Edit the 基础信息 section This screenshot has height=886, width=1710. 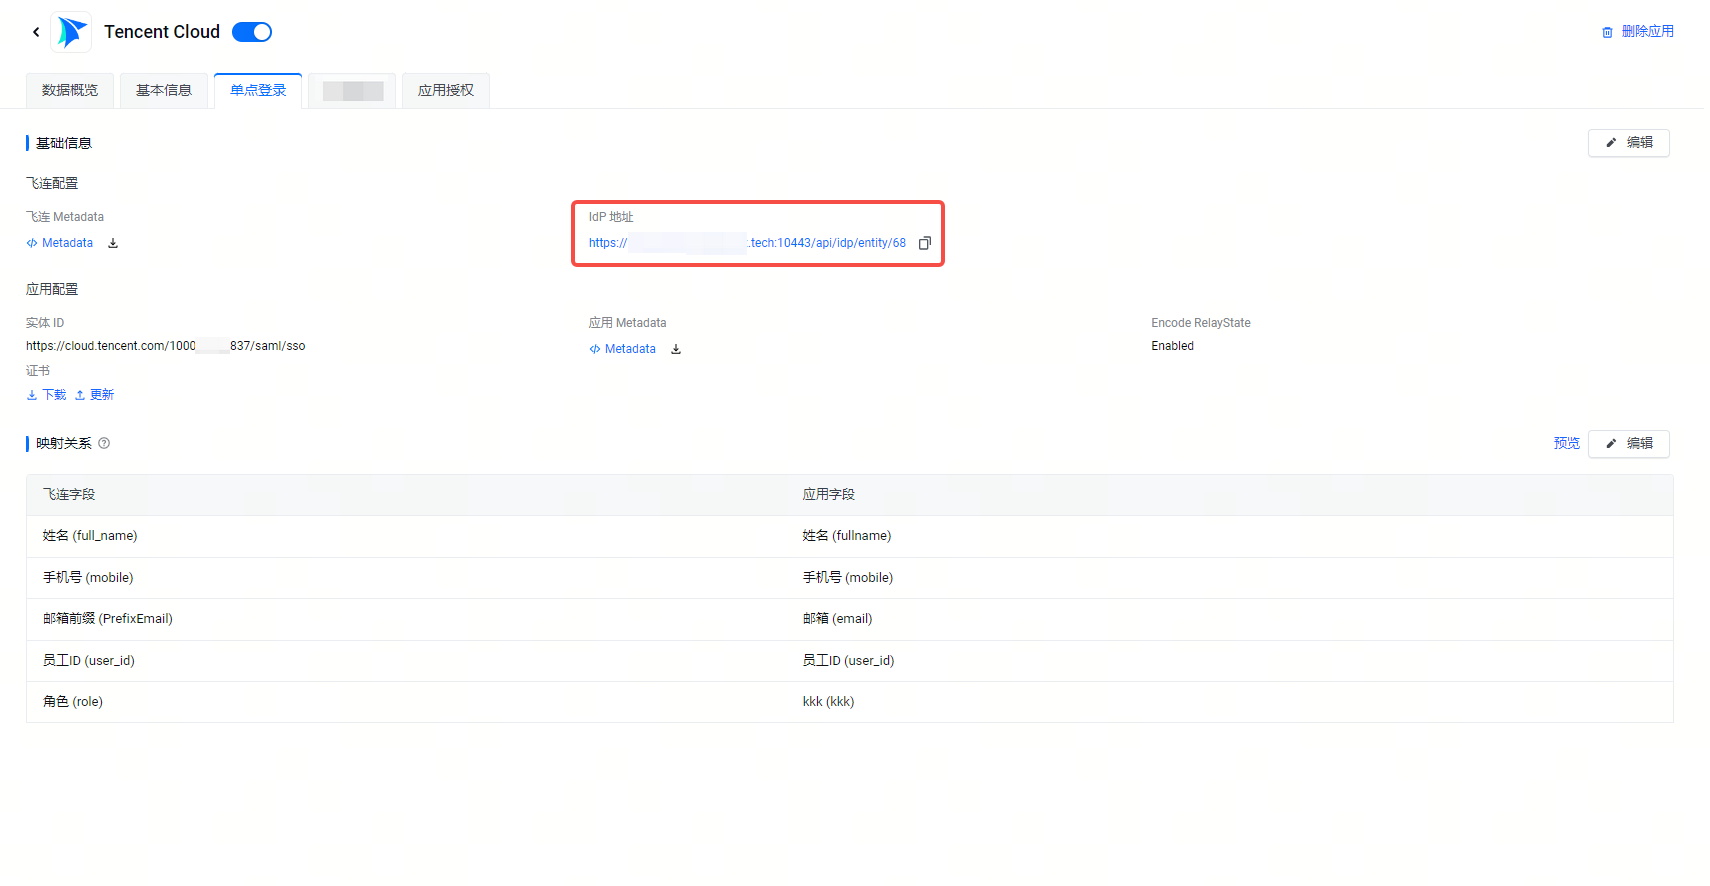pyautogui.click(x=1629, y=143)
